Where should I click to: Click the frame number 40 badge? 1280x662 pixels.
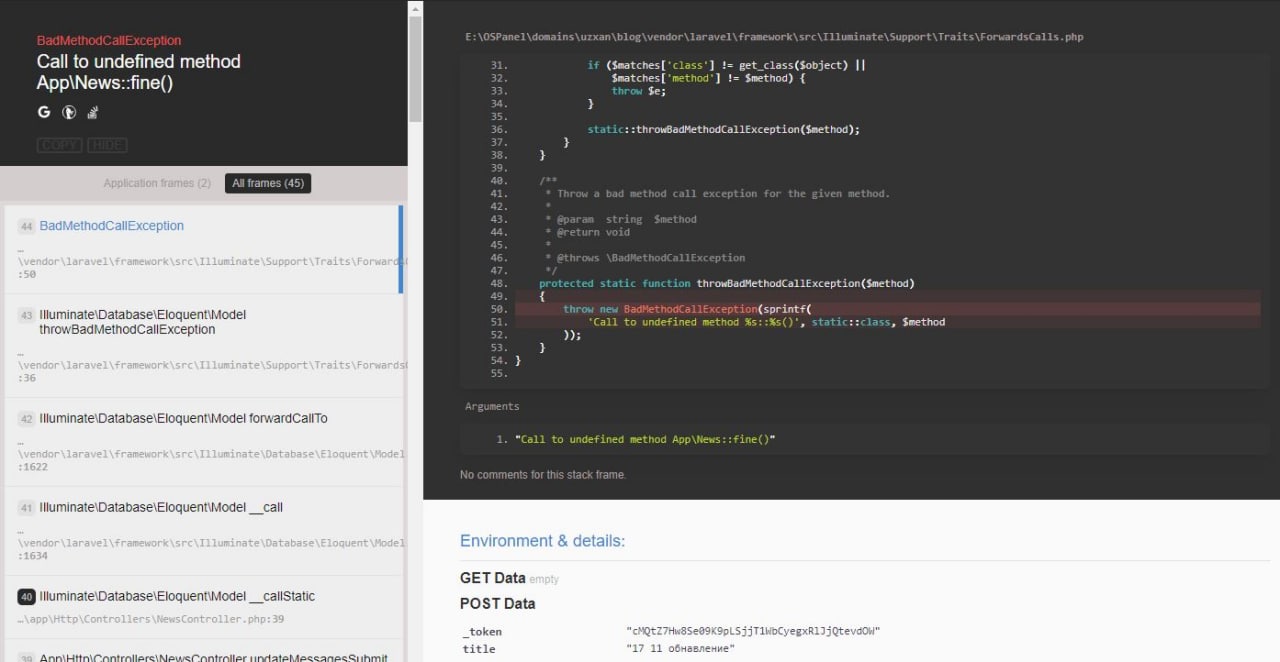27,597
